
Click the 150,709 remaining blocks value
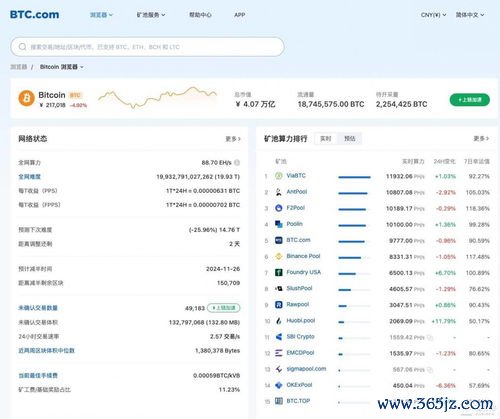(228, 283)
